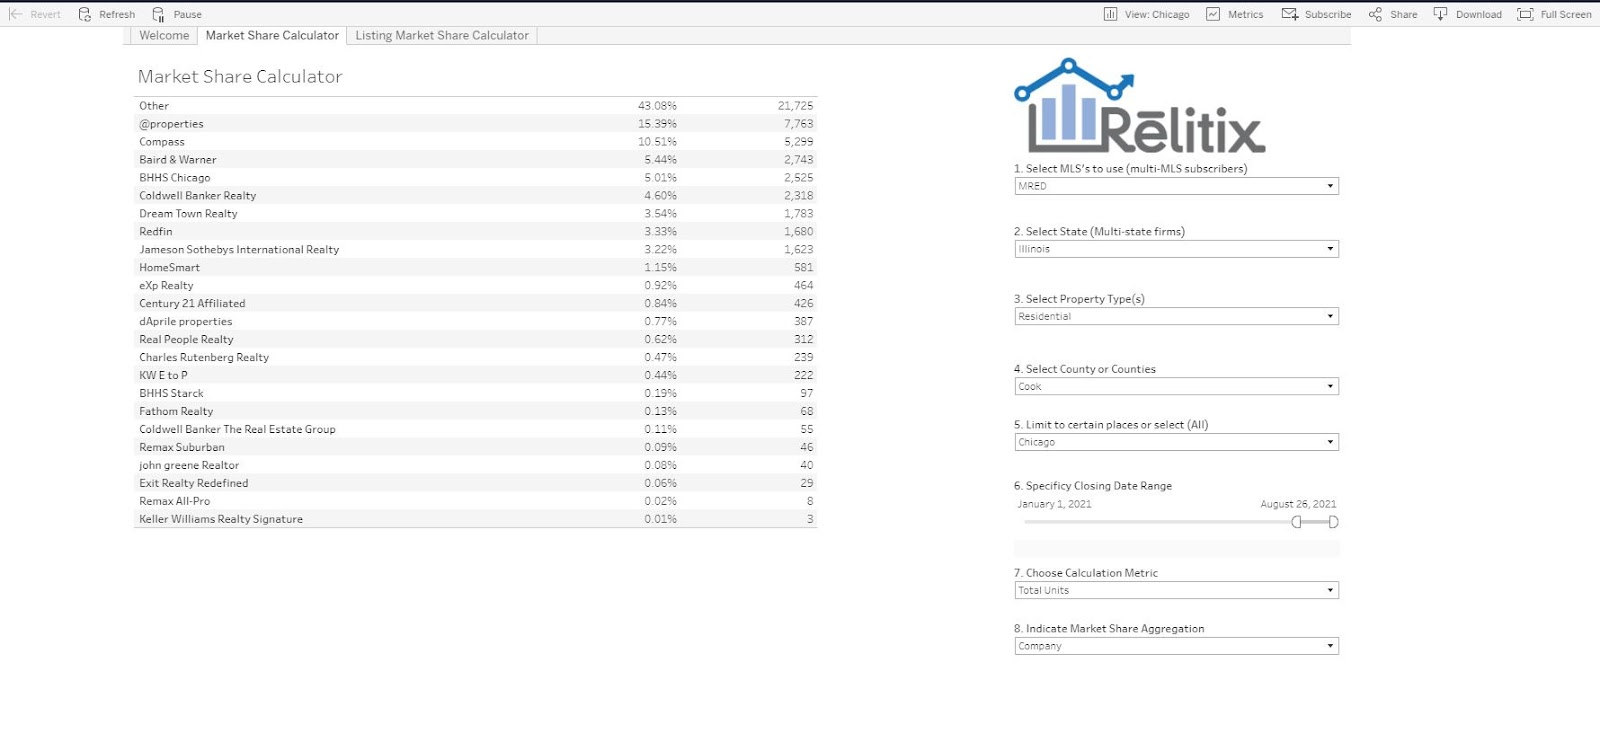The image size is (1600, 733).
Task: Click the Pause updates icon
Action: coord(158,14)
